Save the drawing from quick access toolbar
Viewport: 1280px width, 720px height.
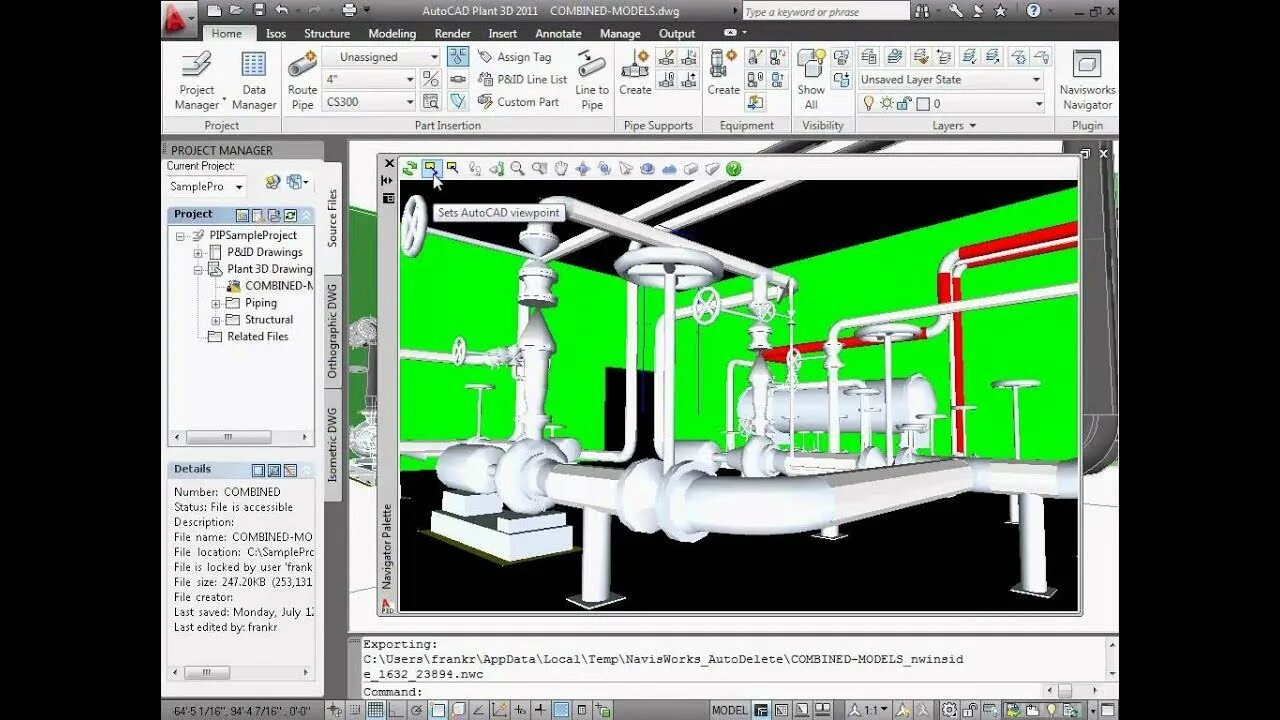259,10
